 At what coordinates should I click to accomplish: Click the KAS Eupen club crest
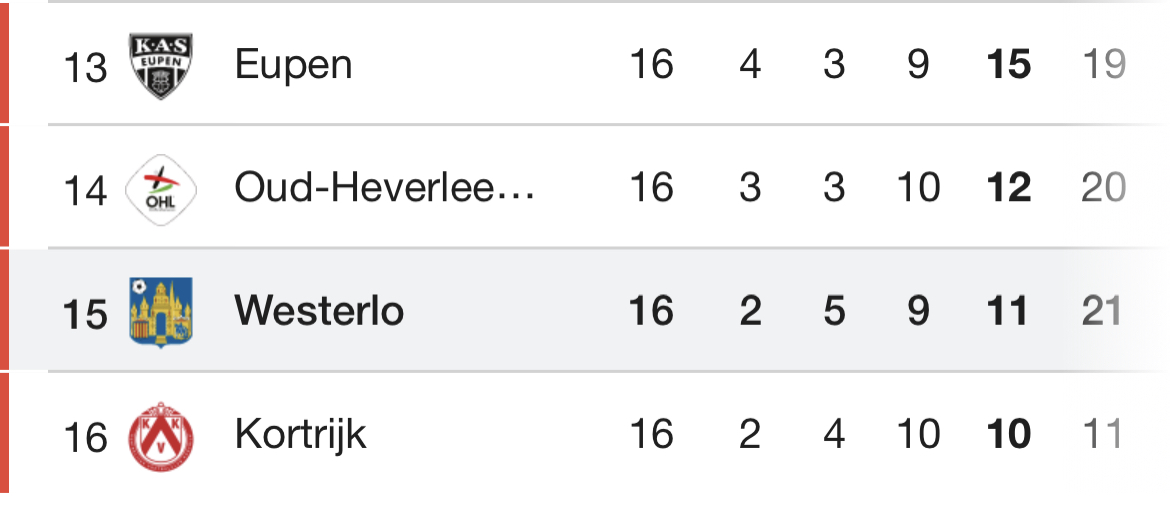pyautogui.click(x=160, y=66)
